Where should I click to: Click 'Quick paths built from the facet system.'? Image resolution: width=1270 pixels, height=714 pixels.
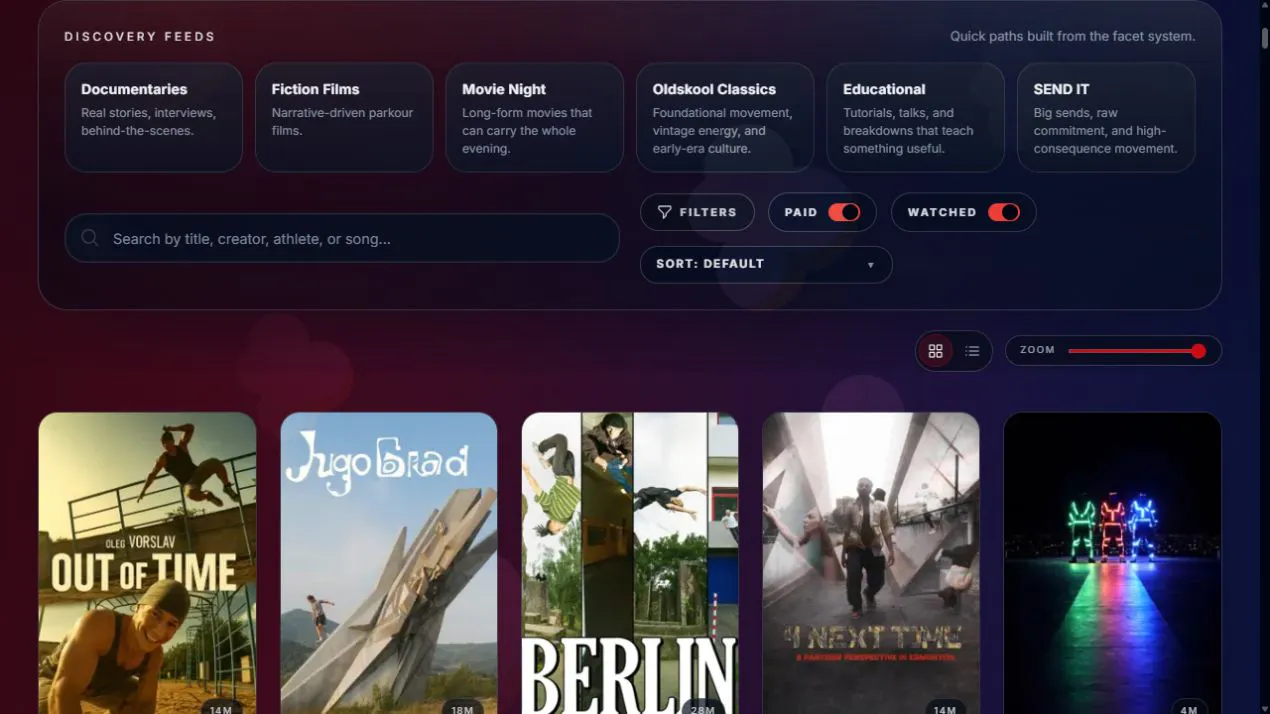click(1072, 36)
